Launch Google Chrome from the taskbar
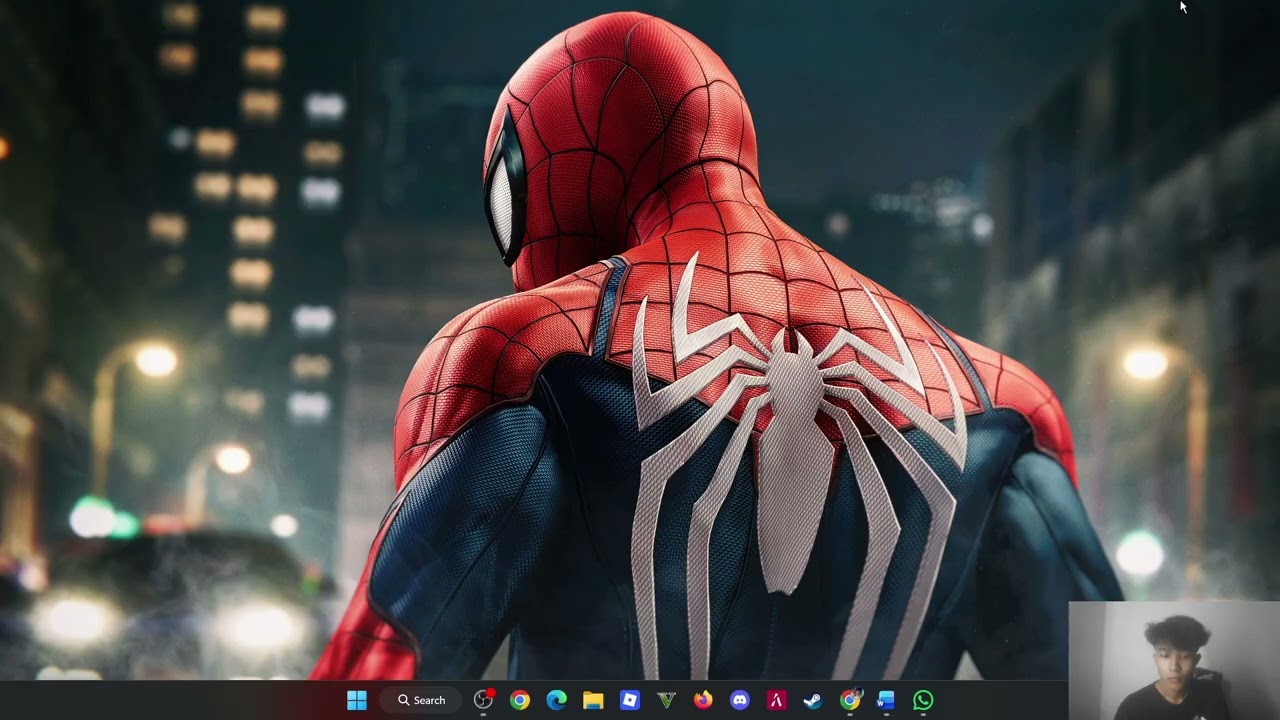Viewport: 1280px width, 720px height. pyautogui.click(x=520, y=700)
